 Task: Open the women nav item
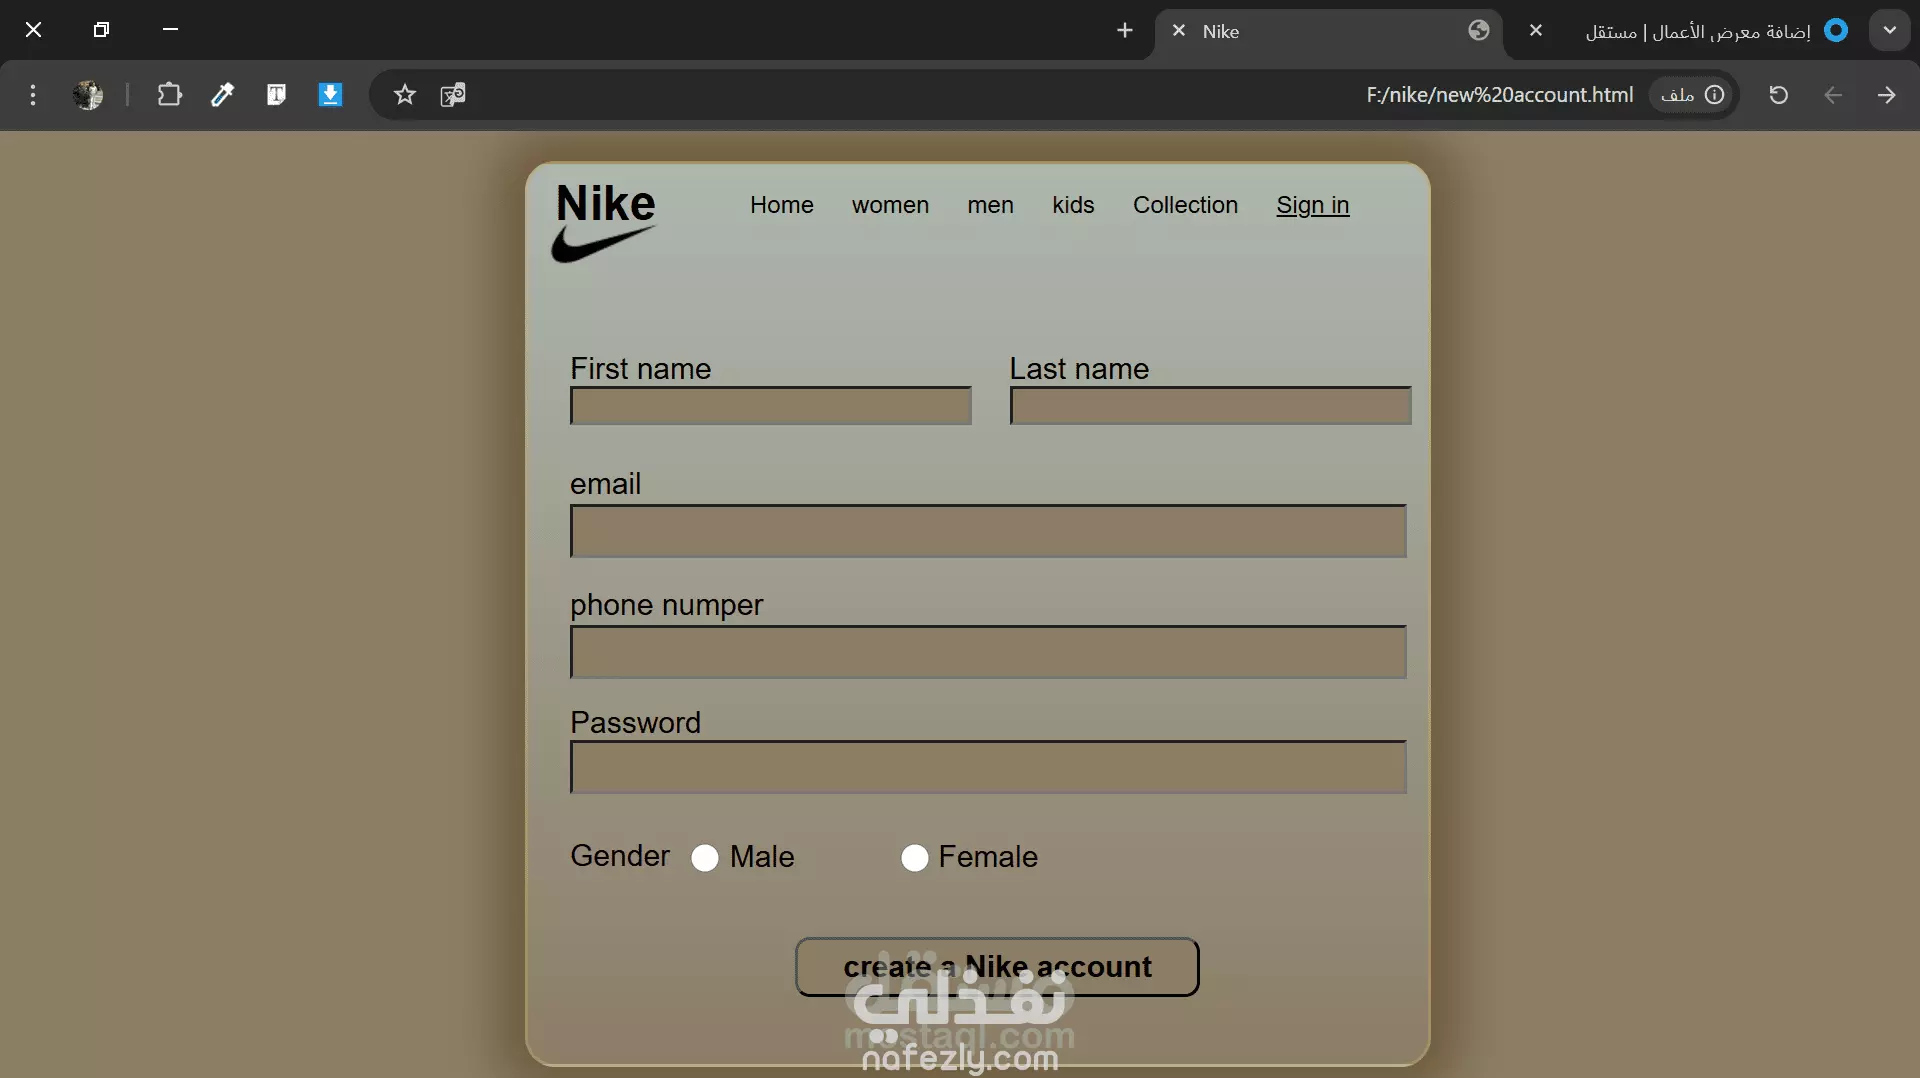point(890,205)
